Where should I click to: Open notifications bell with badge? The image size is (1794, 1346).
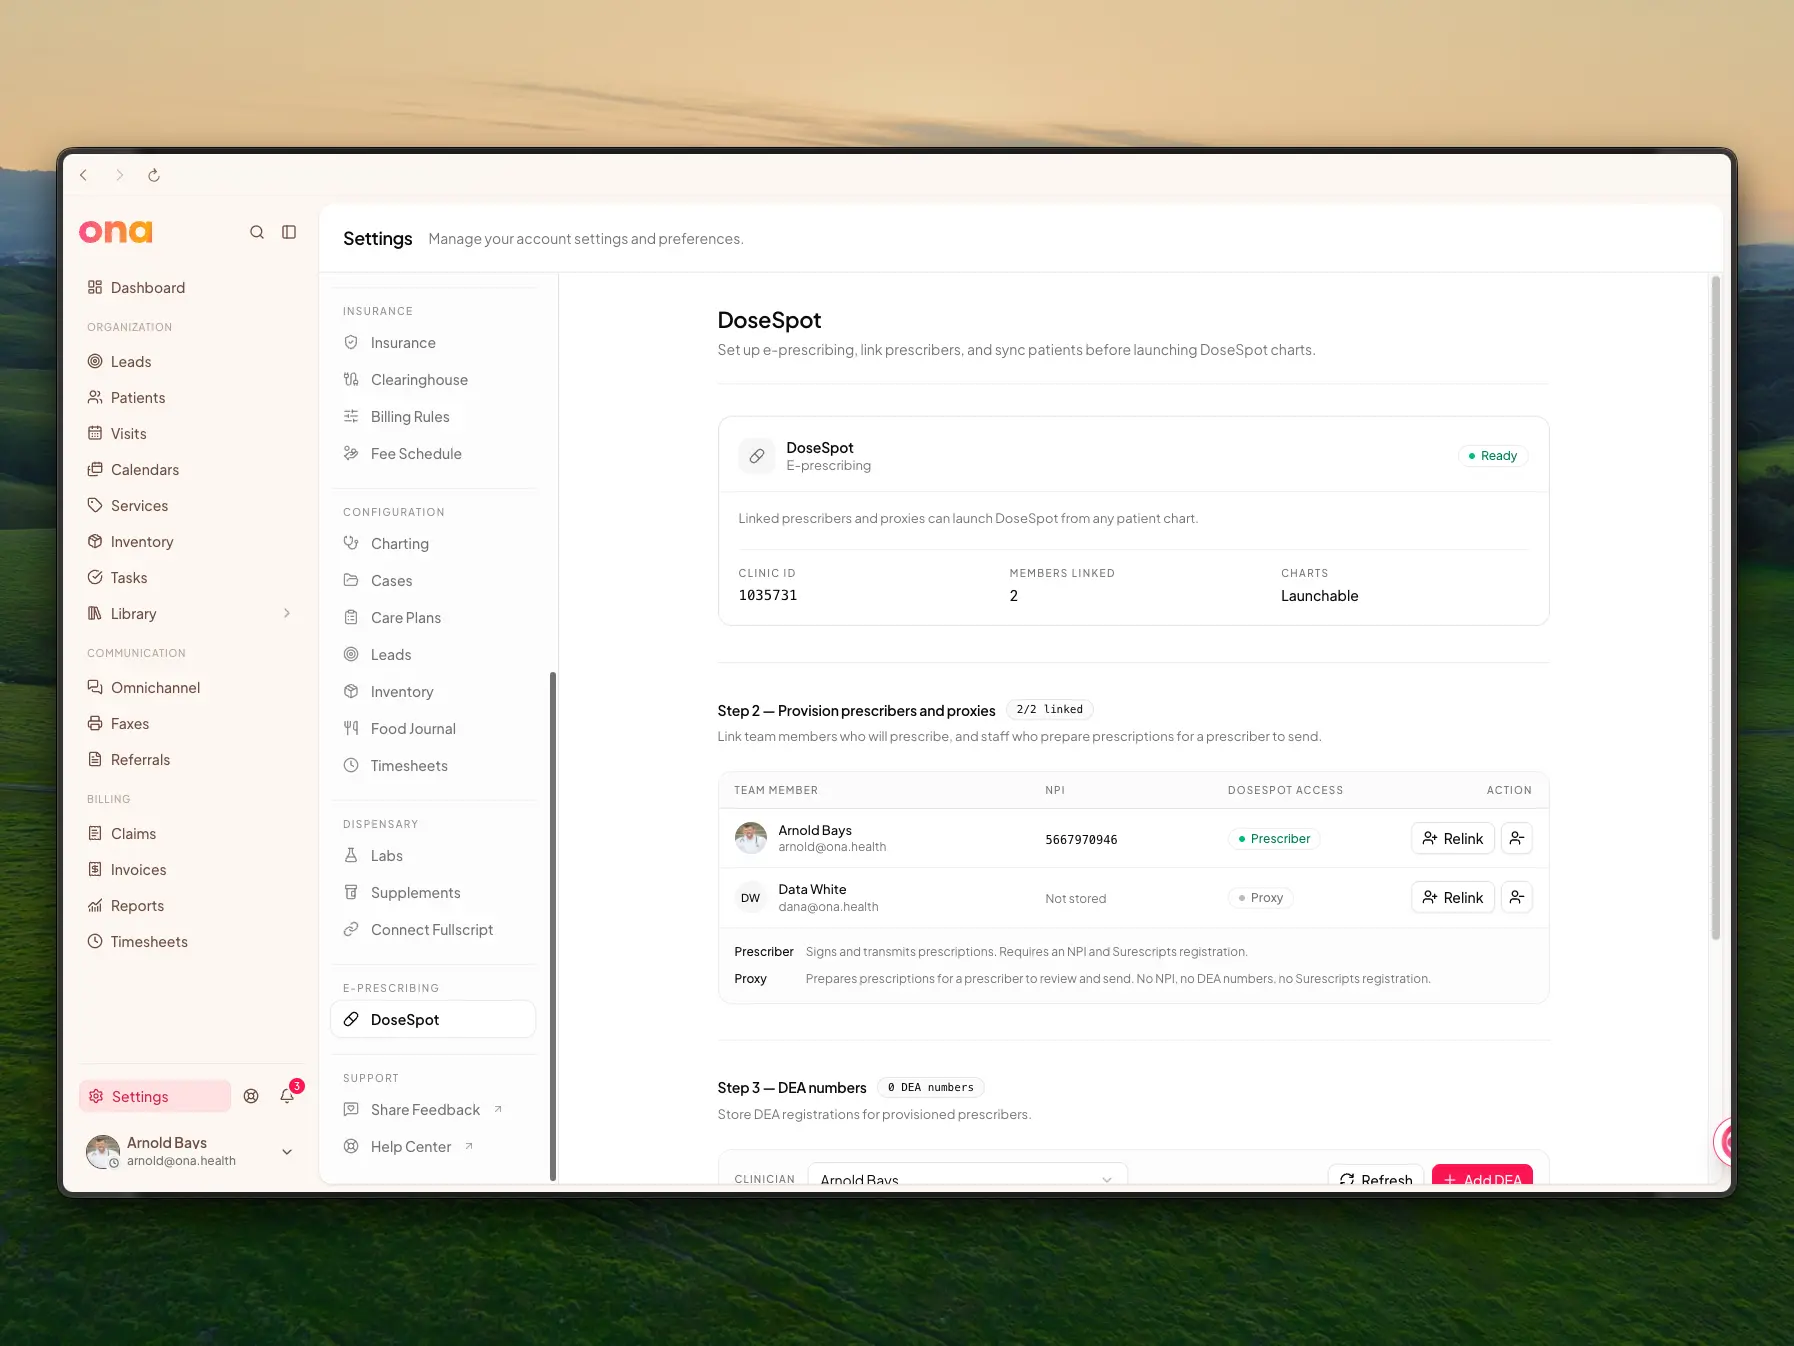click(x=288, y=1095)
